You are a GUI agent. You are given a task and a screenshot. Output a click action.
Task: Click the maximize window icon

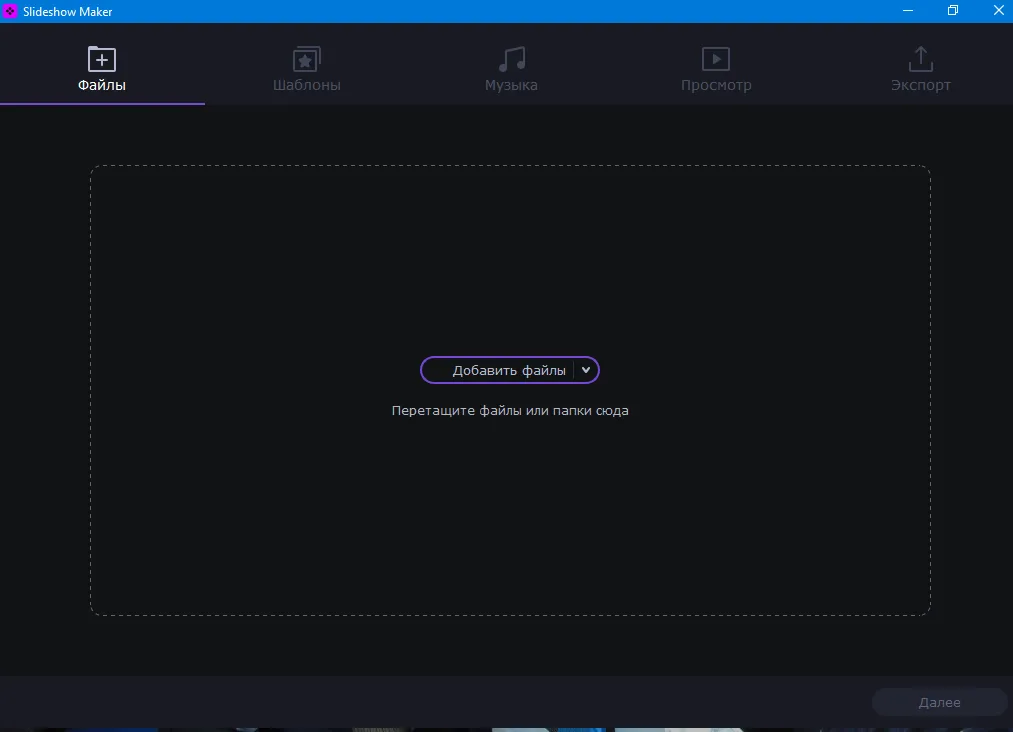tap(952, 11)
